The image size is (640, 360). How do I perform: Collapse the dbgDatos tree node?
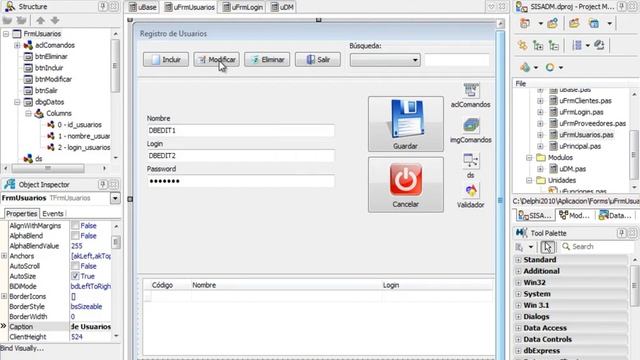17,102
